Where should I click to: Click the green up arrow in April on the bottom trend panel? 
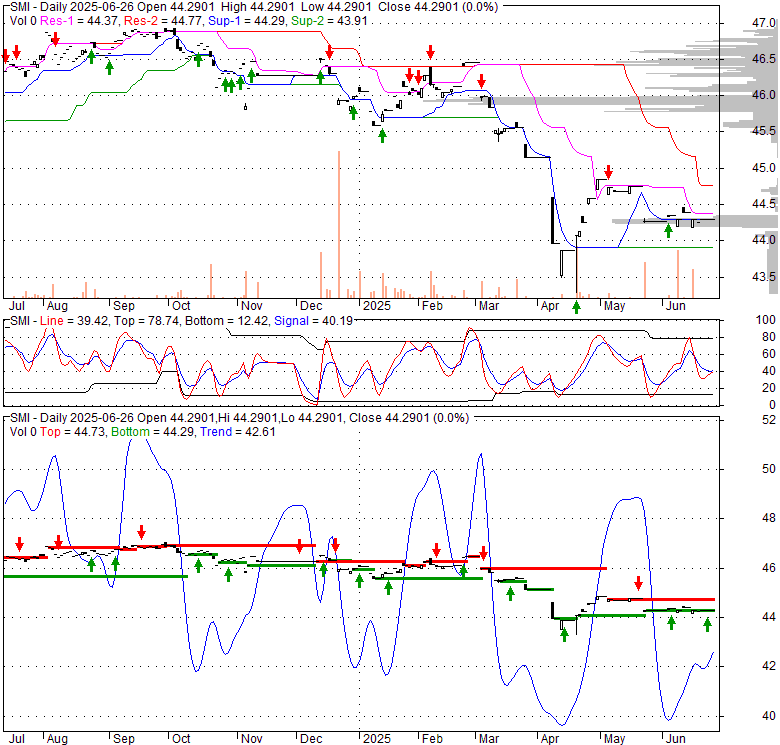(x=564, y=633)
